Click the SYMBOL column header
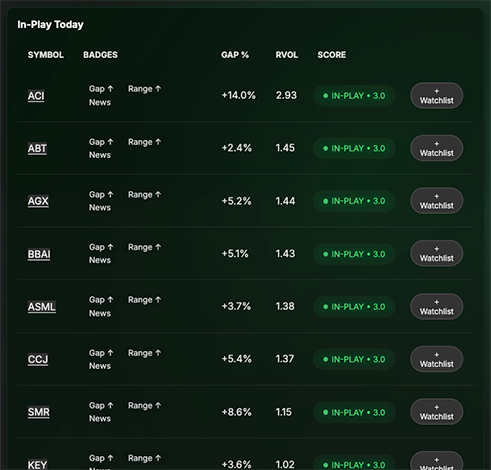Image resolution: width=491 pixels, height=470 pixels. click(x=46, y=55)
